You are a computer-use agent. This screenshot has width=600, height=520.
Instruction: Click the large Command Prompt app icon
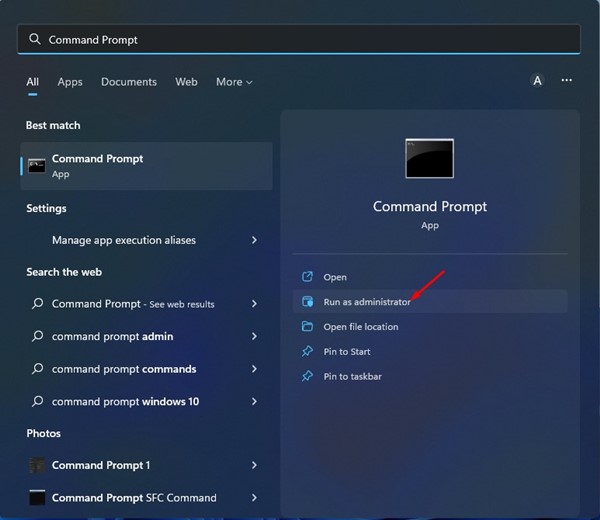point(430,158)
